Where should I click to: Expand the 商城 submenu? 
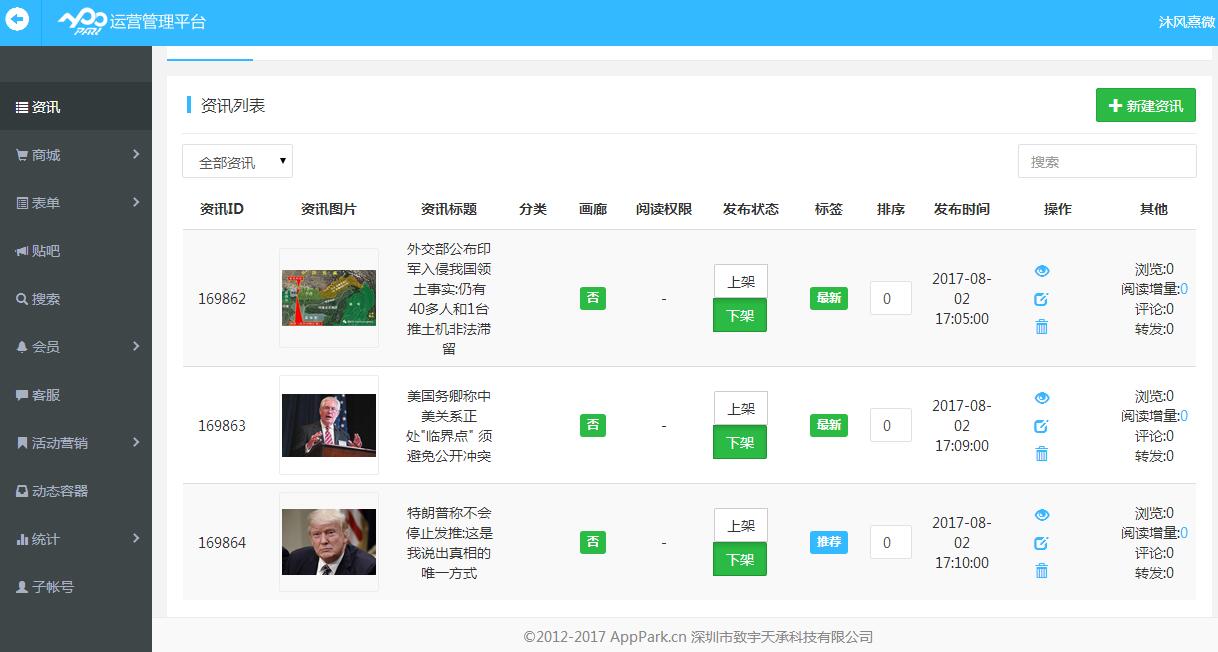[41, 155]
